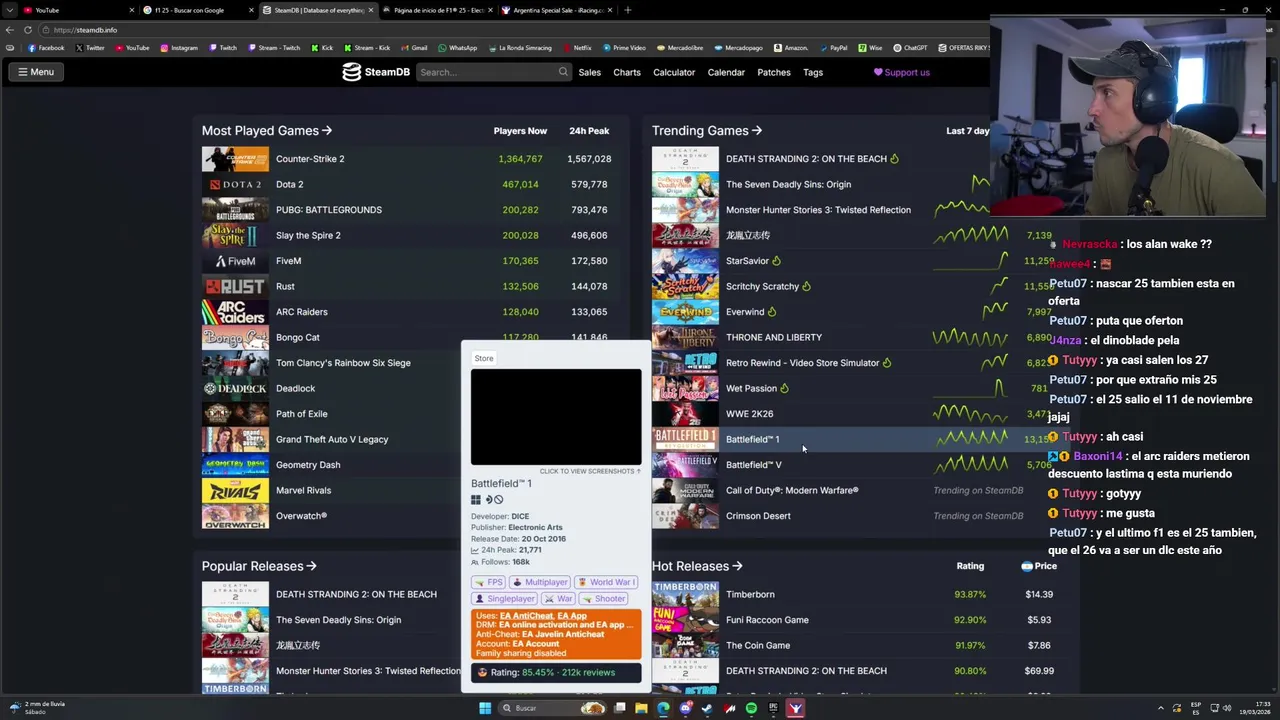1280x720 pixels.
Task: Select the Shooter tag
Action: 604,599
